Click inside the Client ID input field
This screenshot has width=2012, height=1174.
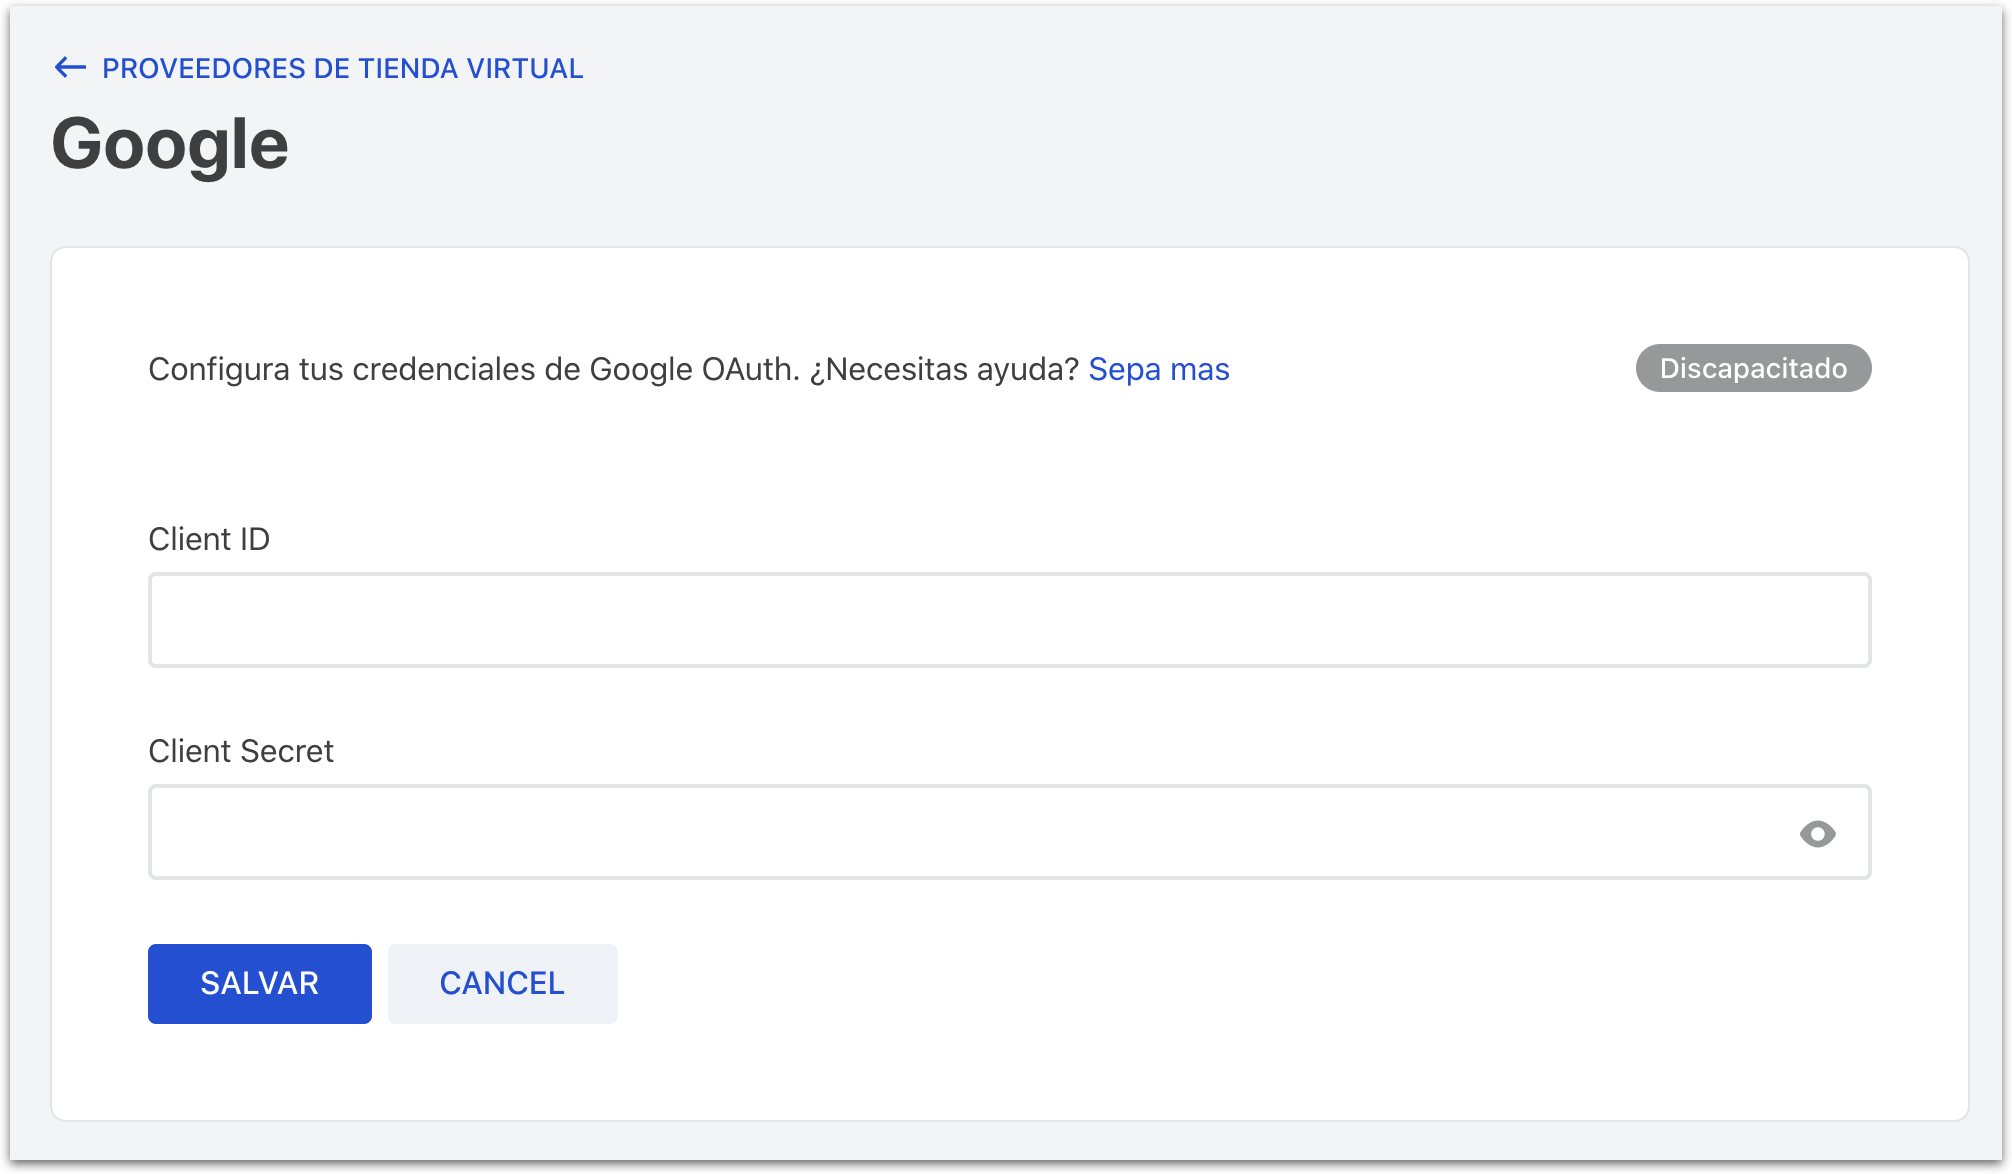pyautogui.click(x=1008, y=619)
